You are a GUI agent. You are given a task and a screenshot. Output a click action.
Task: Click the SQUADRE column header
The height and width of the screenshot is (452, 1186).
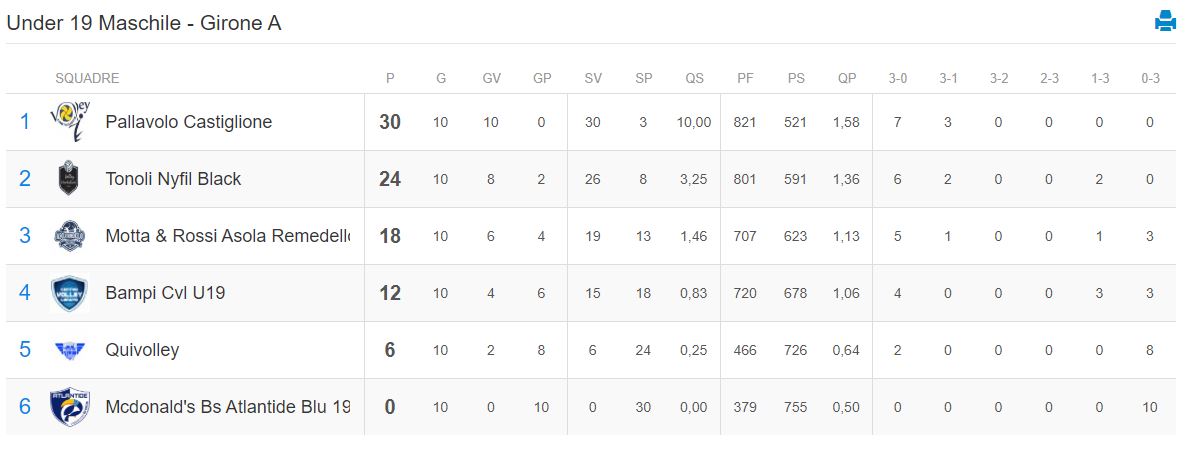tap(87, 79)
